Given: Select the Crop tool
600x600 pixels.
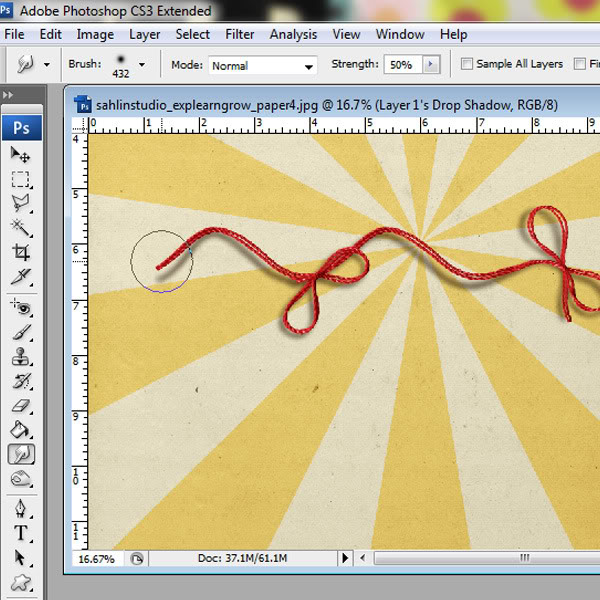Looking at the screenshot, I should (x=21, y=252).
